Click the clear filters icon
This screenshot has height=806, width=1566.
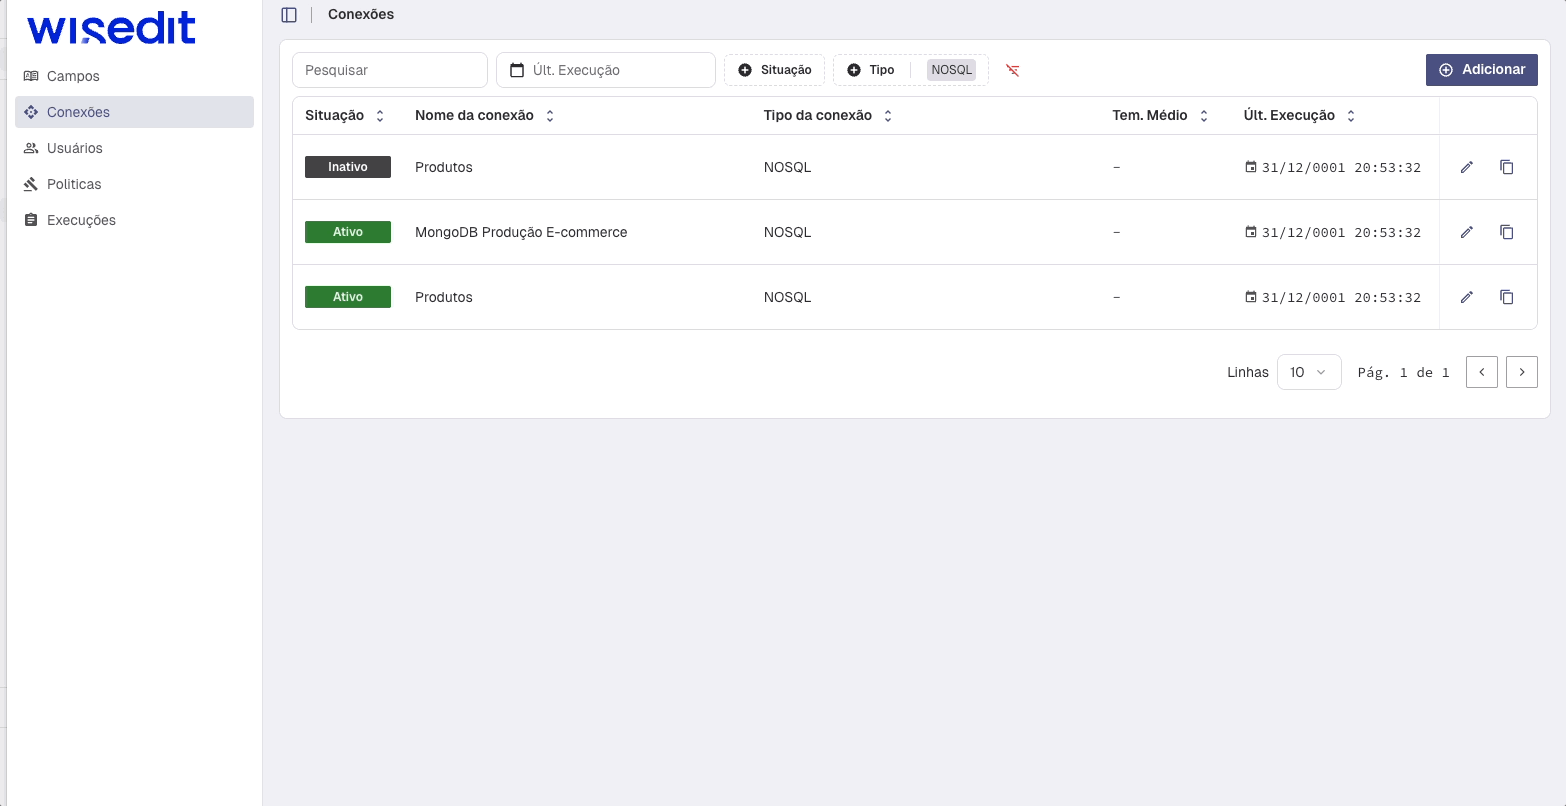tap(1013, 70)
